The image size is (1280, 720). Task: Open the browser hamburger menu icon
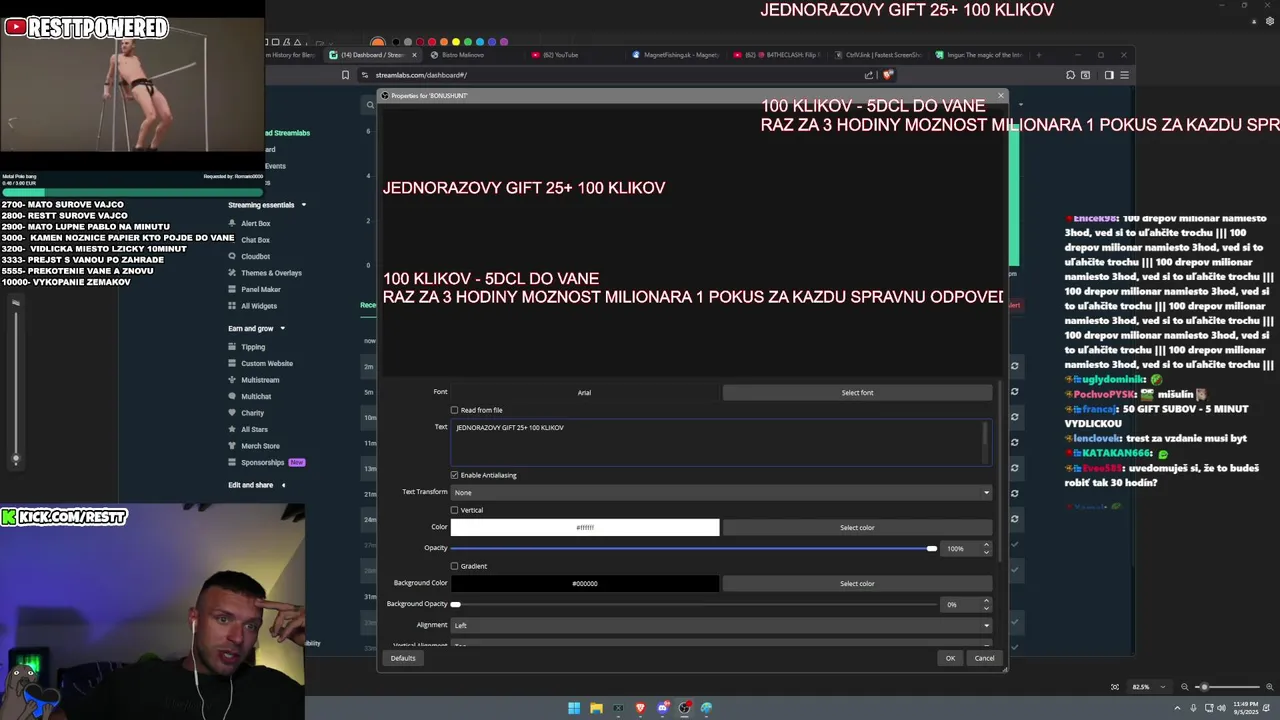(x=1124, y=75)
